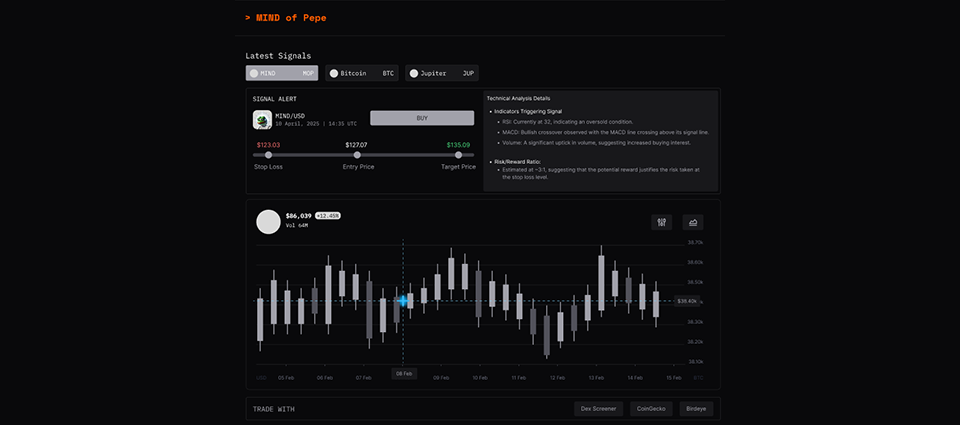This screenshot has width=960, height=425.
Task: Click the $38.40k price label on axis
Action: coord(686,301)
